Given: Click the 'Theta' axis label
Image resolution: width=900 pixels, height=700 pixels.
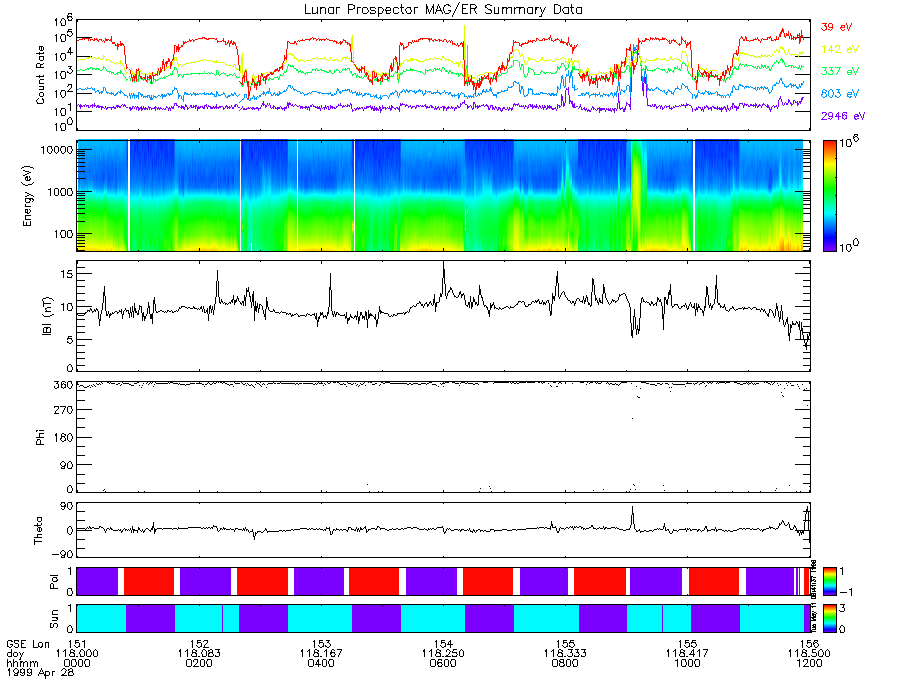Looking at the screenshot, I should (x=38, y=531).
